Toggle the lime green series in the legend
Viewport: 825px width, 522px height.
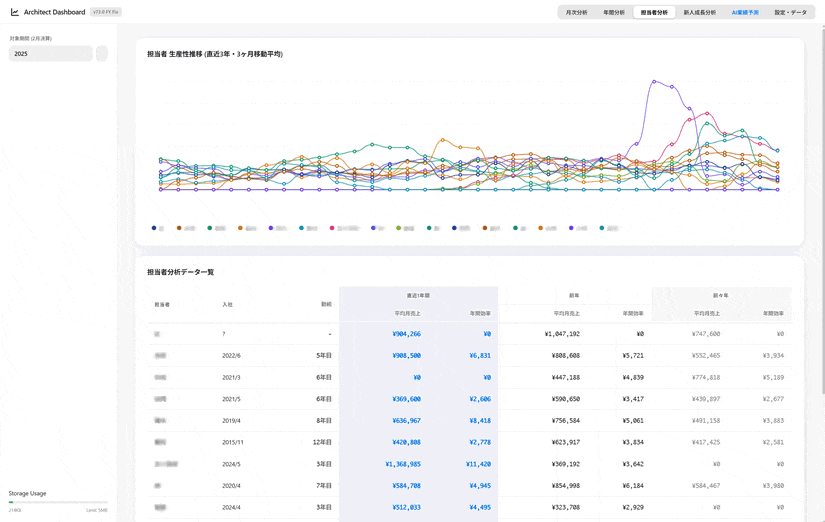pyautogui.click(x=405, y=228)
